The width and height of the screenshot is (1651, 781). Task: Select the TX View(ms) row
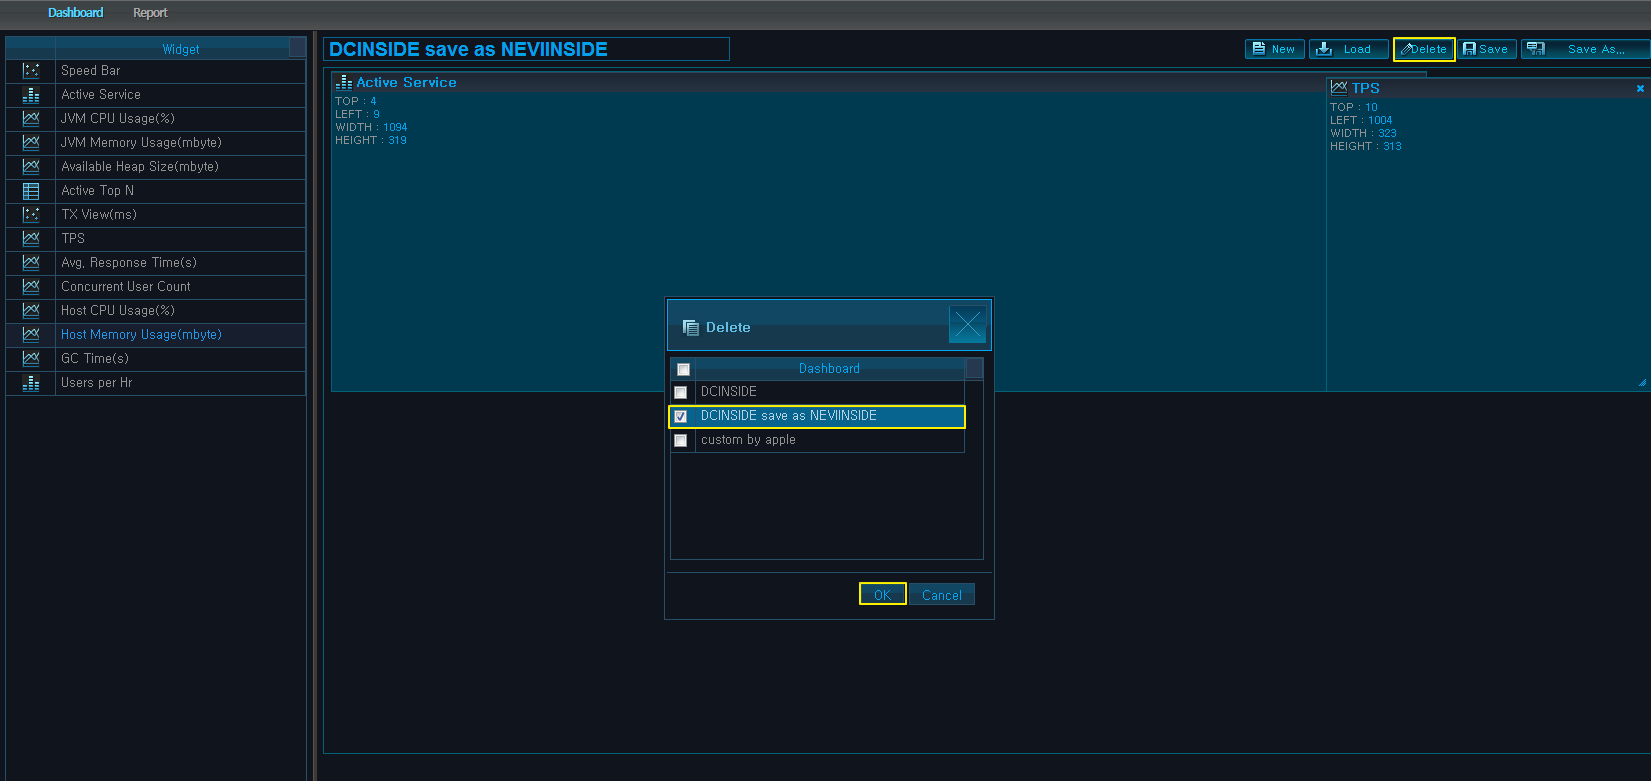(156, 215)
